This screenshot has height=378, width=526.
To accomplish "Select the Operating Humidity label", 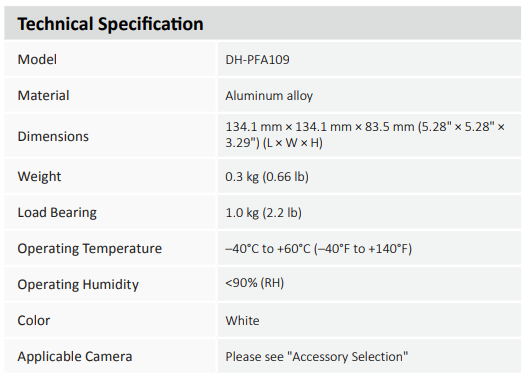I will [78, 284].
